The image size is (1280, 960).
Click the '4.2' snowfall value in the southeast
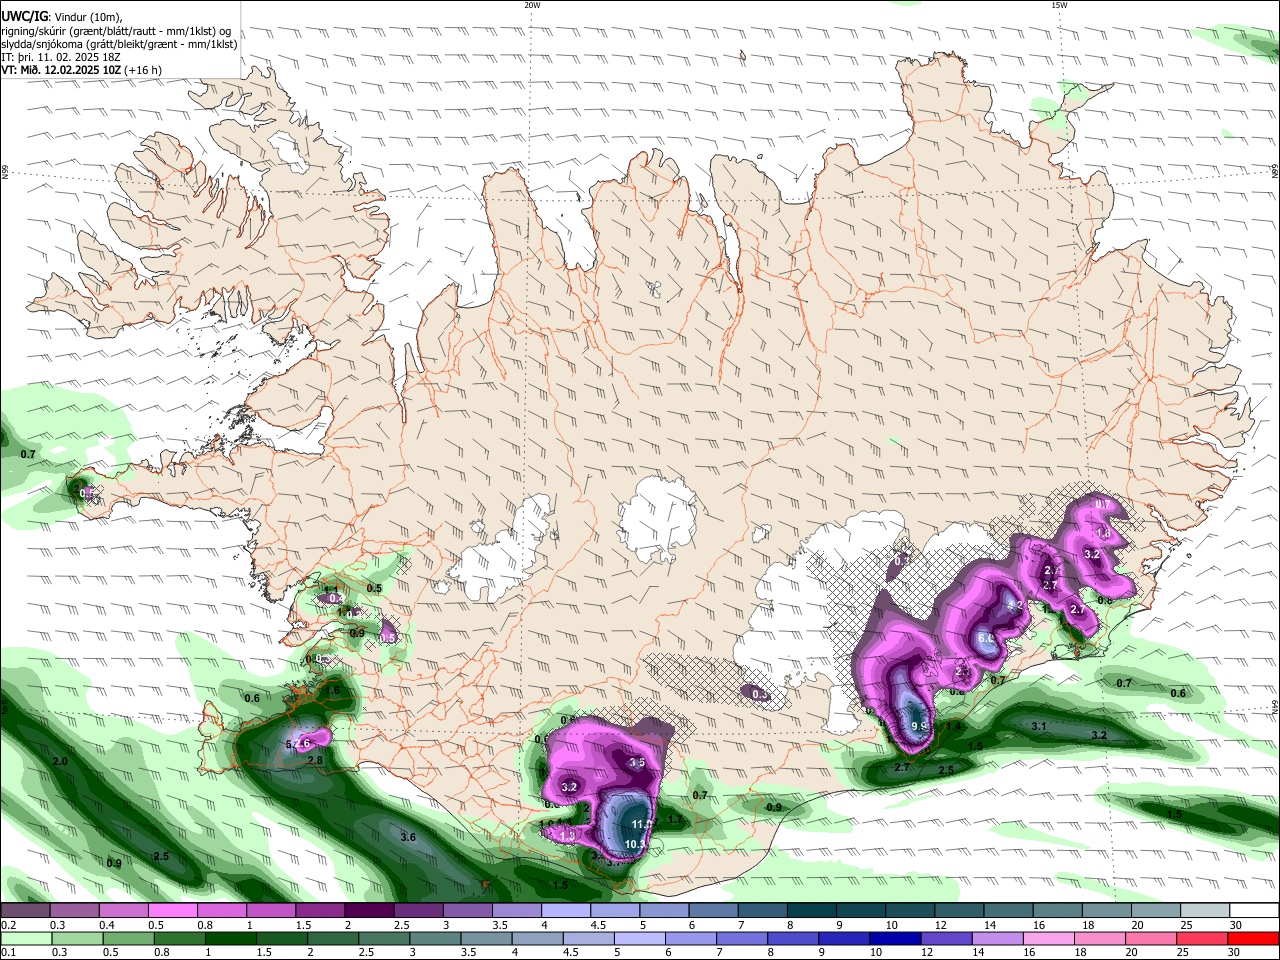[x=1015, y=605]
